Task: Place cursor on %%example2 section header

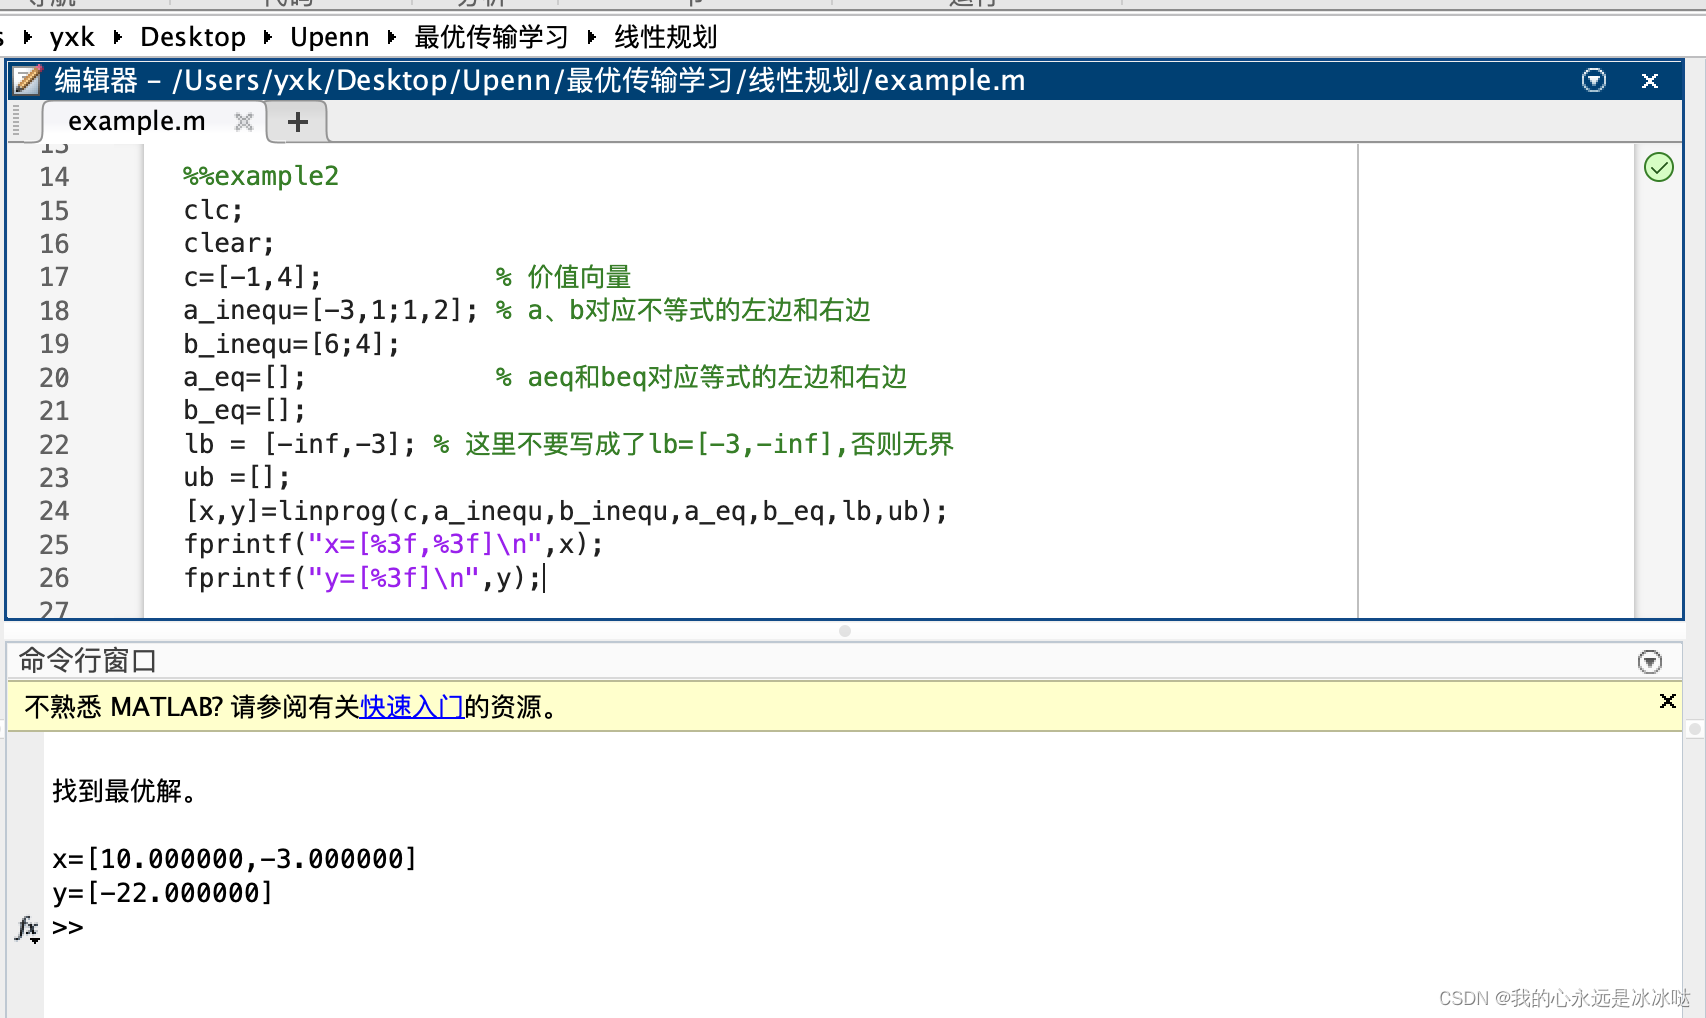Action: click(261, 176)
